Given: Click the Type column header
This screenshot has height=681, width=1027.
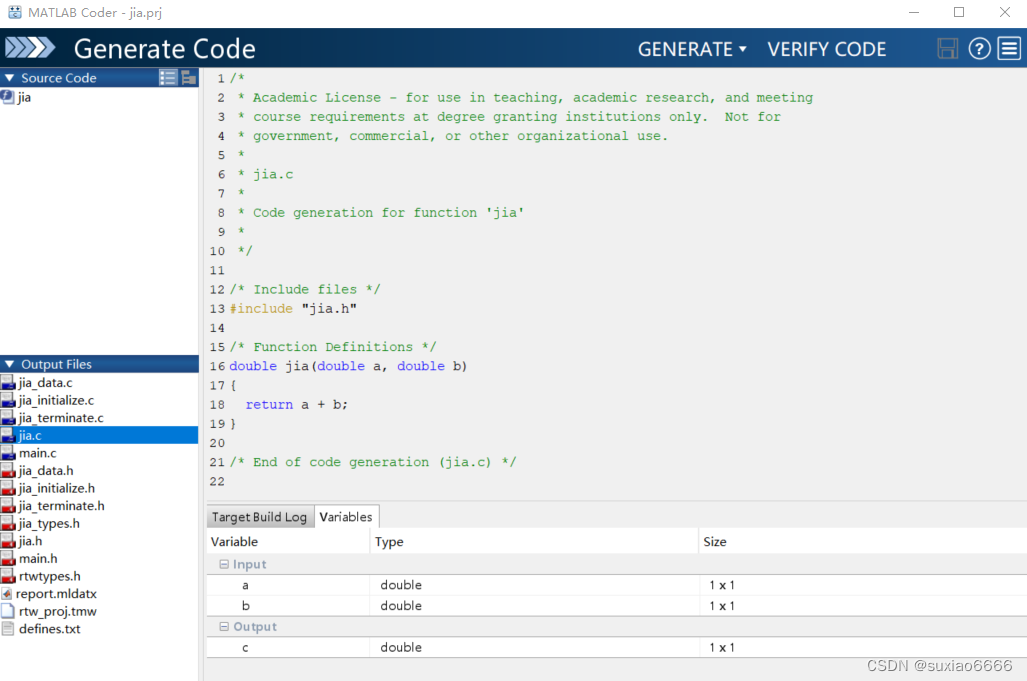Looking at the screenshot, I should point(534,542).
